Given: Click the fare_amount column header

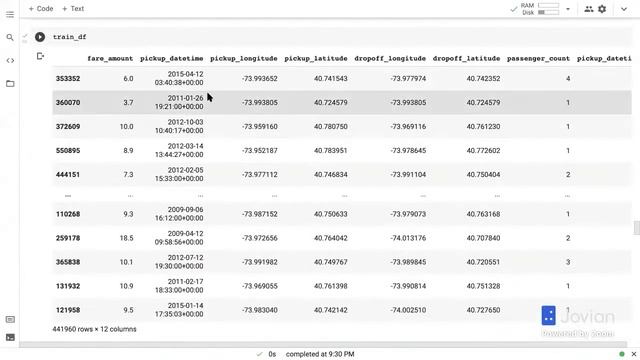Looking at the screenshot, I should click(110, 58).
